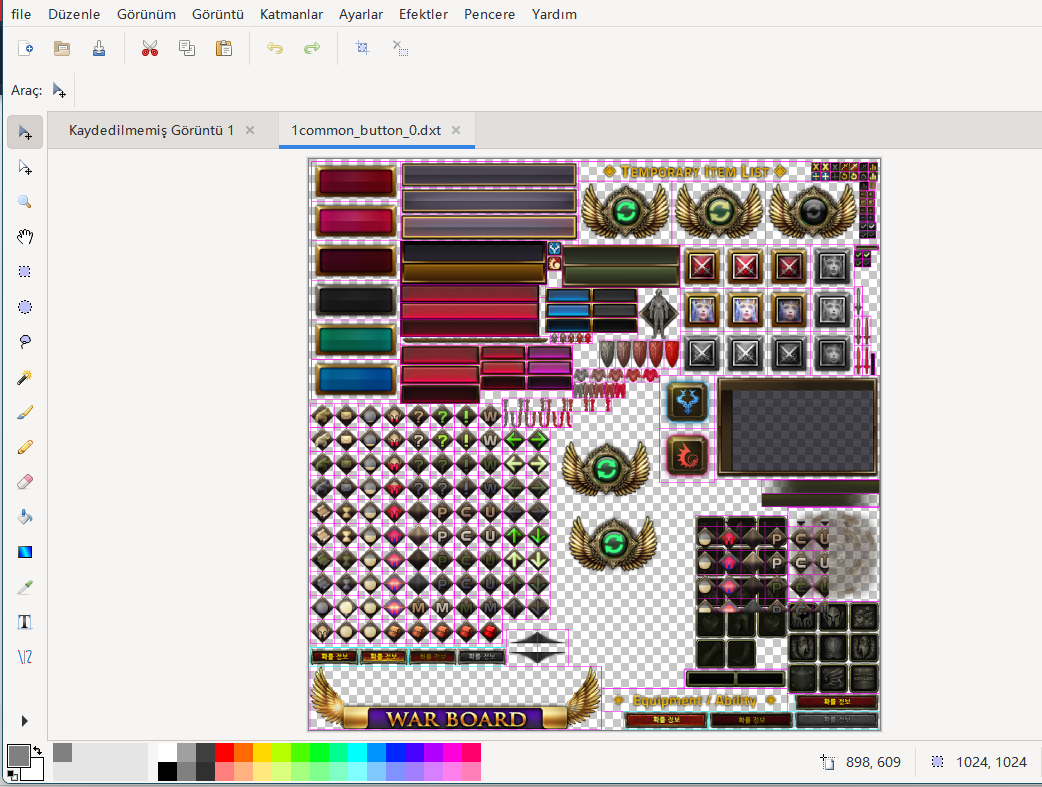Viewport: 1042px width, 787px height.
Task: Open the Araç tool chooser icon
Action: point(59,90)
